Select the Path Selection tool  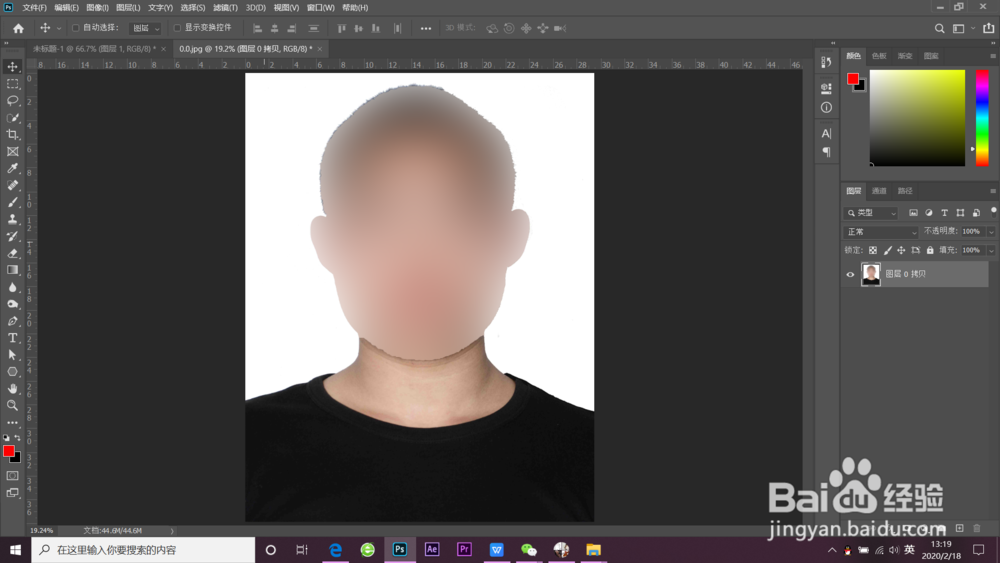12,355
